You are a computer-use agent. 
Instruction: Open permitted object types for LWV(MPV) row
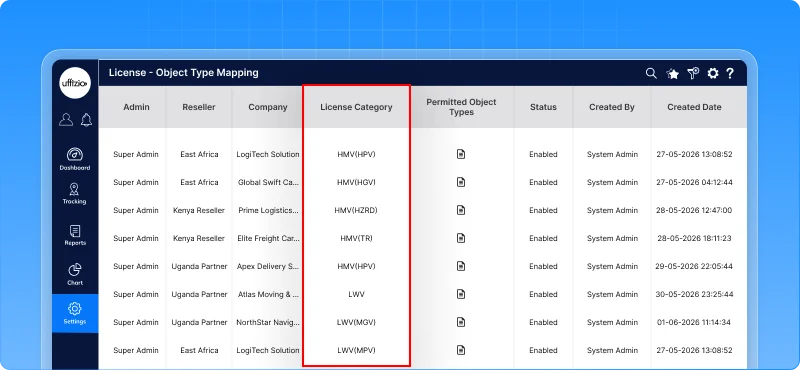461,350
